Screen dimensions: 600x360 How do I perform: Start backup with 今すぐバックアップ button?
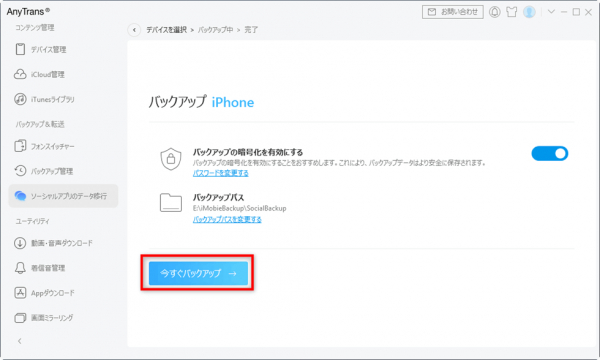click(x=198, y=273)
